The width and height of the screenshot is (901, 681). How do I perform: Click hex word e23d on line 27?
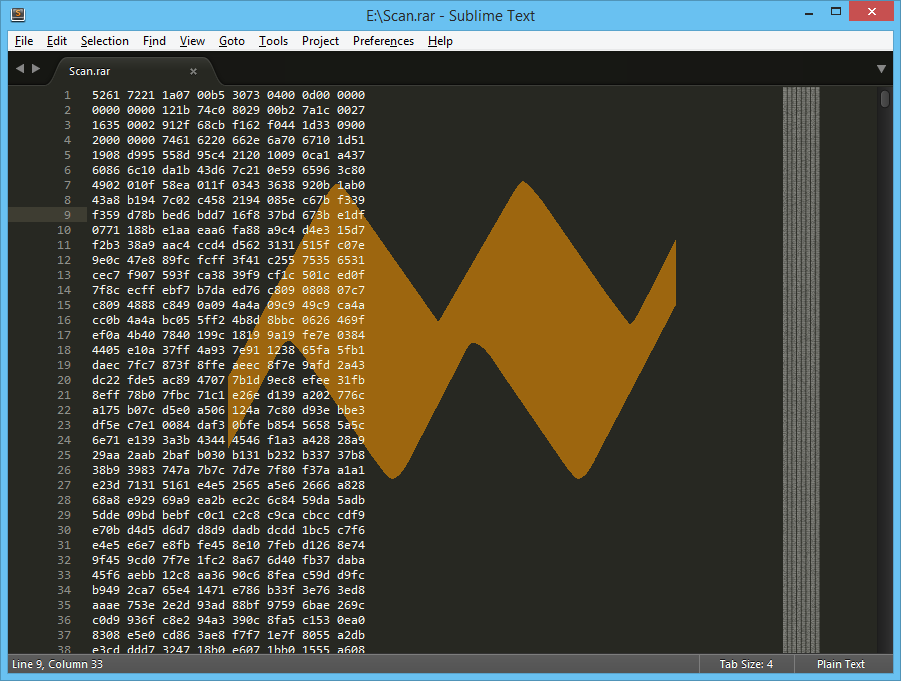click(106, 485)
